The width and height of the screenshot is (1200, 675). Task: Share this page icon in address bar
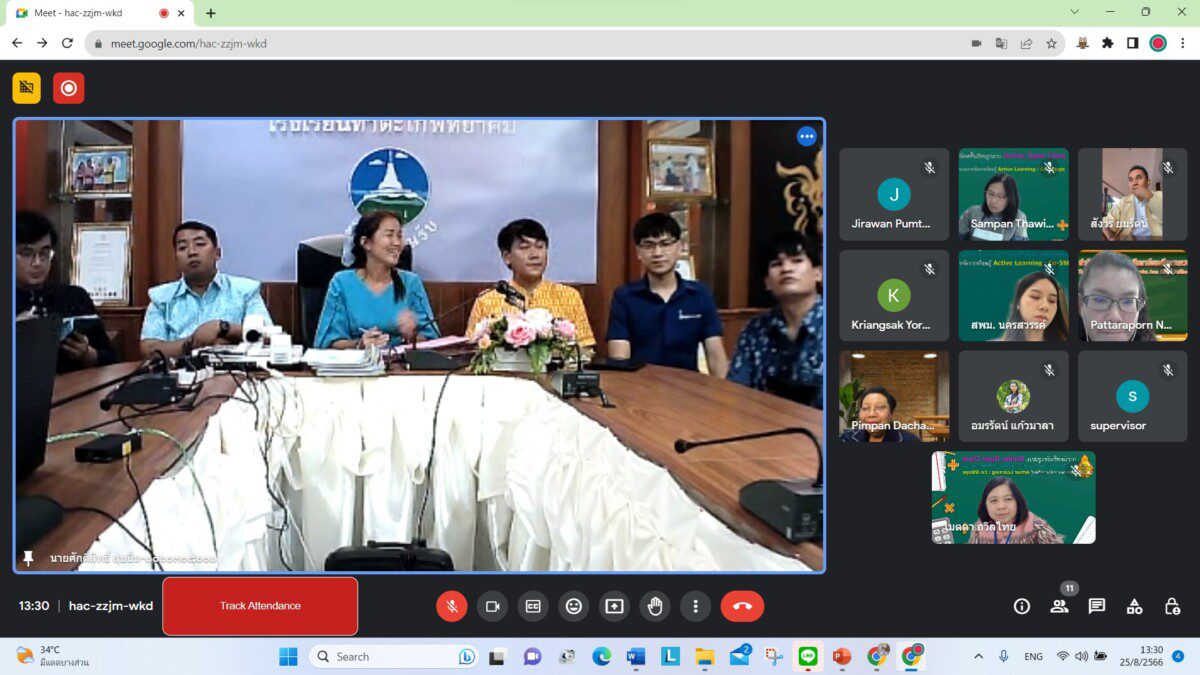(x=1026, y=43)
